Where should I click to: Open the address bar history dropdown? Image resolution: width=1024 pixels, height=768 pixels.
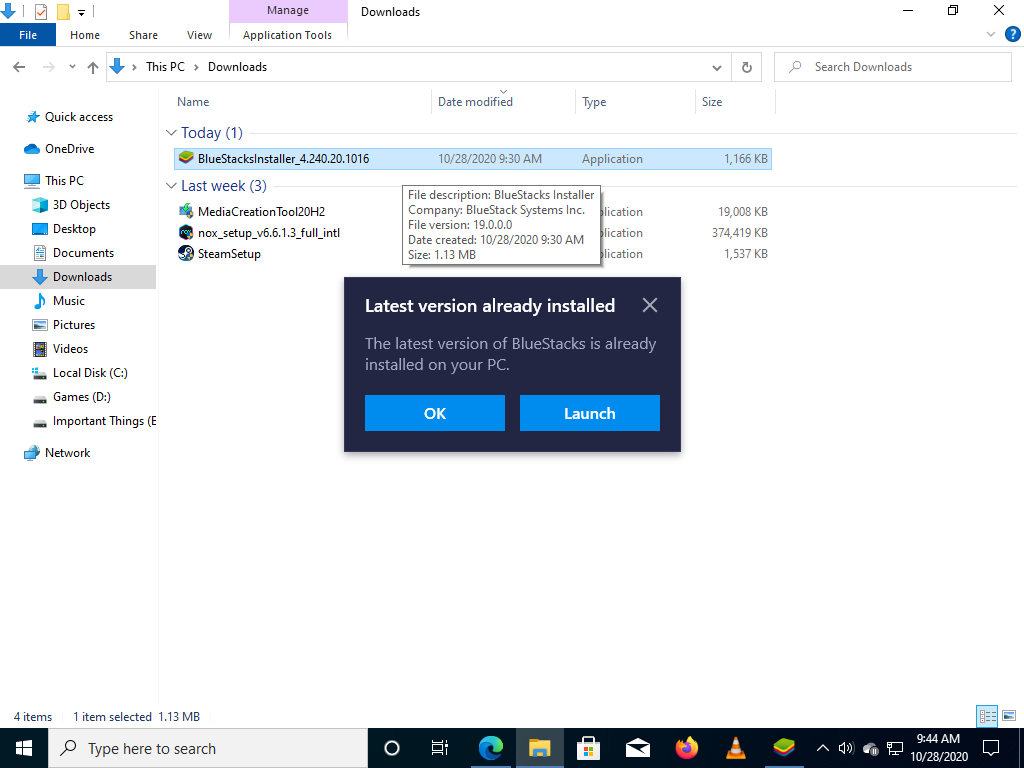pos(716,67)
